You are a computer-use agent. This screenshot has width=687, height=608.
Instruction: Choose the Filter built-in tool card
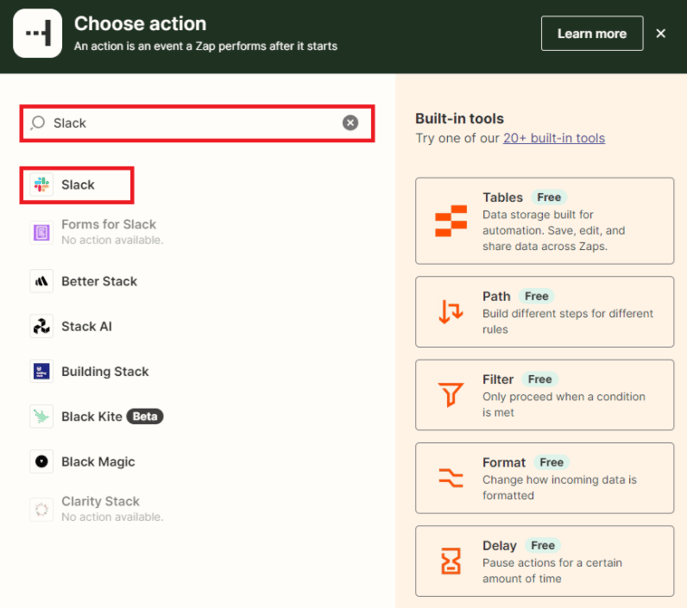click(545, 395)
